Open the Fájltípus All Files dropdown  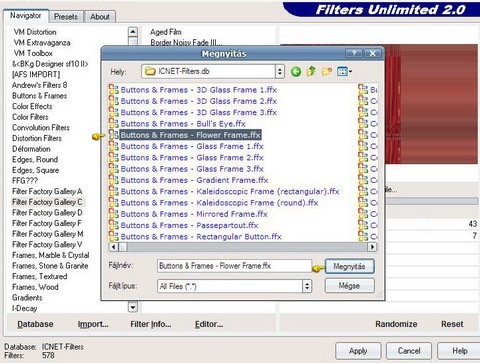coord(307,286)
